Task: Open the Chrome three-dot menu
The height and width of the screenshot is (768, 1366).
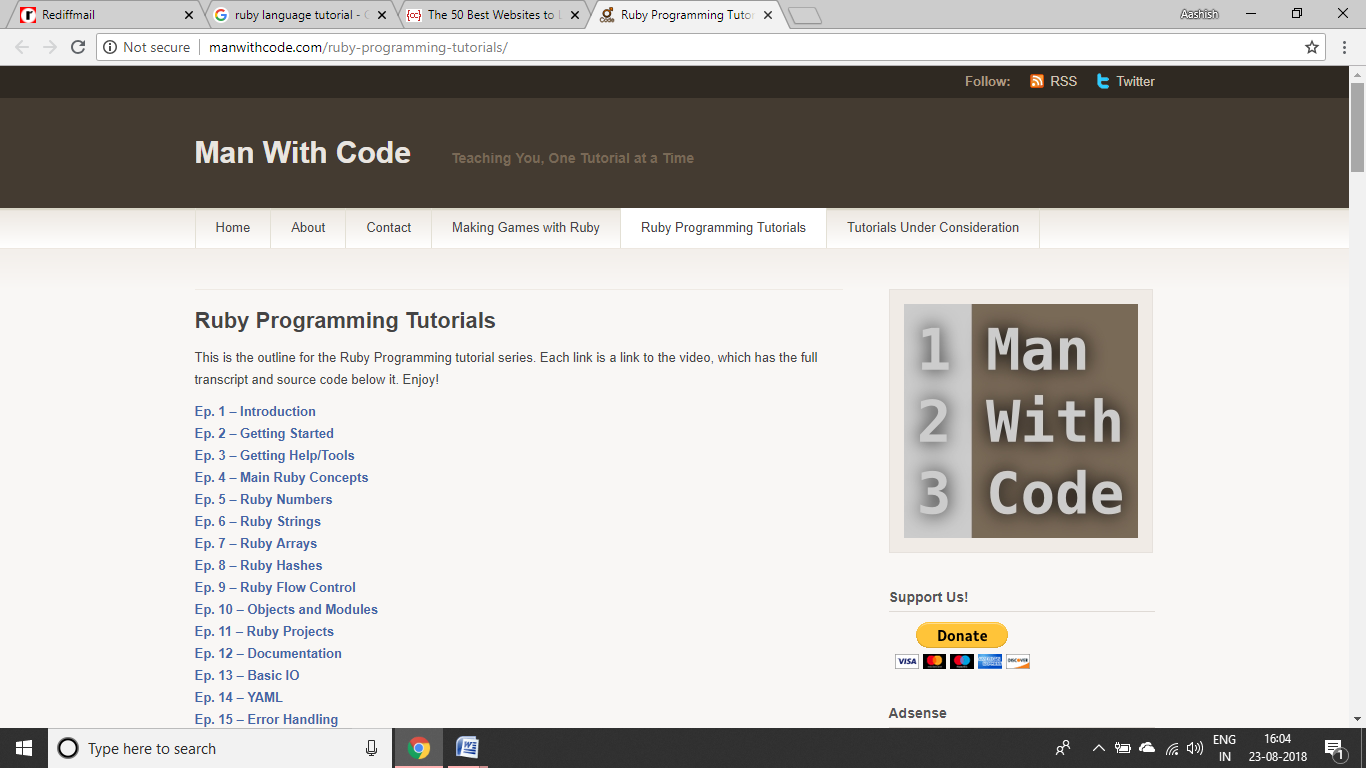Action: (x=1345, y=47)
